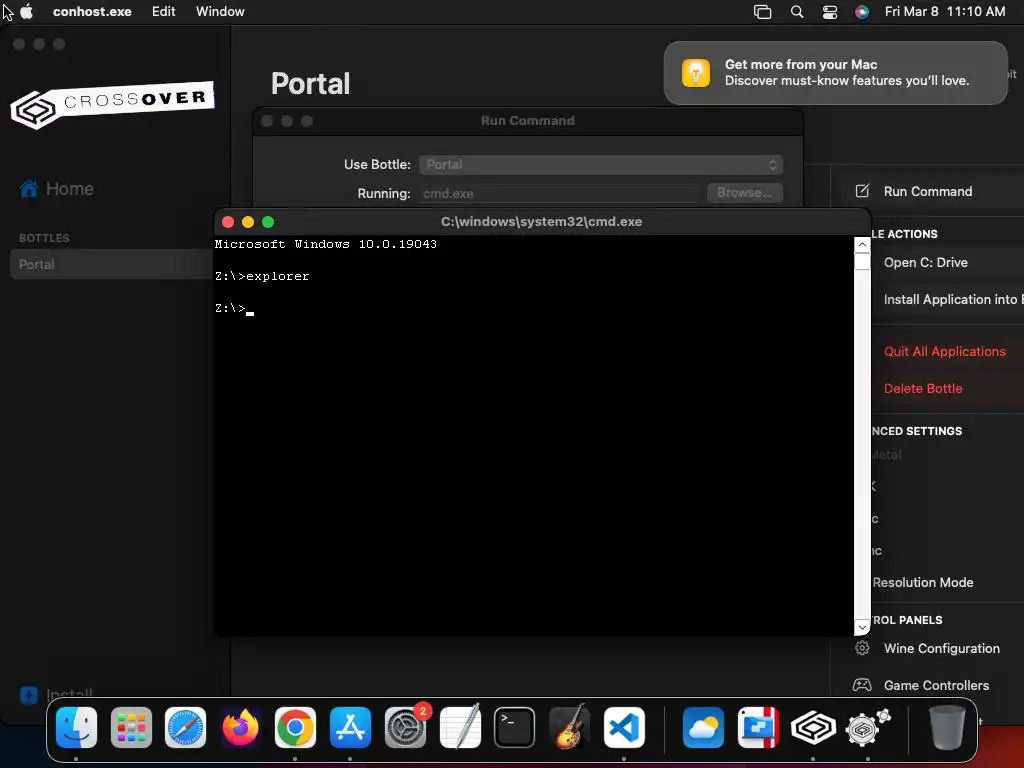Activate Siri from the menu bar

click(x=862, y=12)
